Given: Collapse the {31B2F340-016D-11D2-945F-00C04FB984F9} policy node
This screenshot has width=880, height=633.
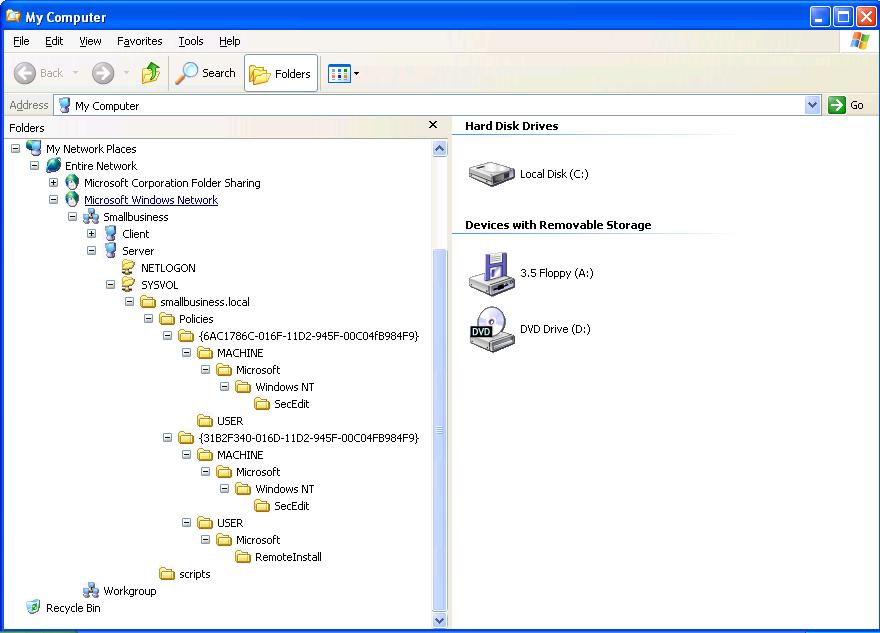Looking at the screenshot, I should pos(167,438).
